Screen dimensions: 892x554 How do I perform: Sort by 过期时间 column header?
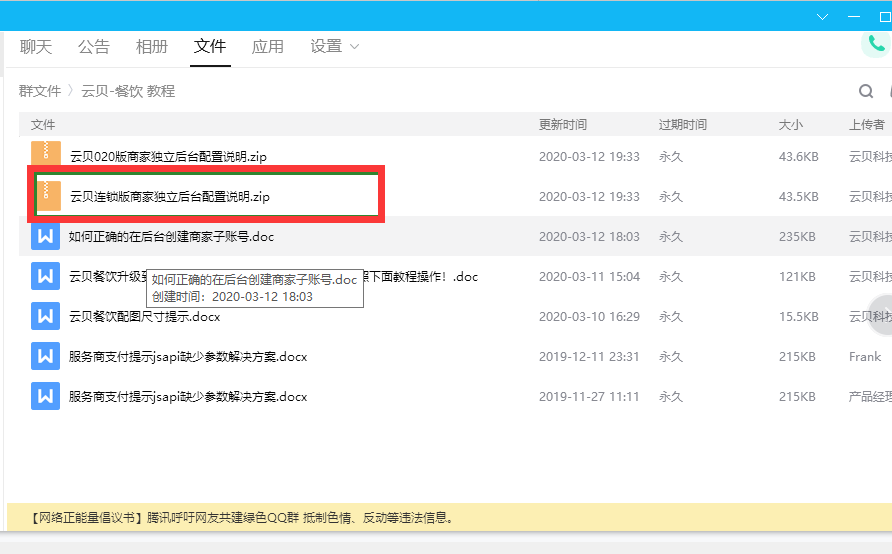(683, 125)
